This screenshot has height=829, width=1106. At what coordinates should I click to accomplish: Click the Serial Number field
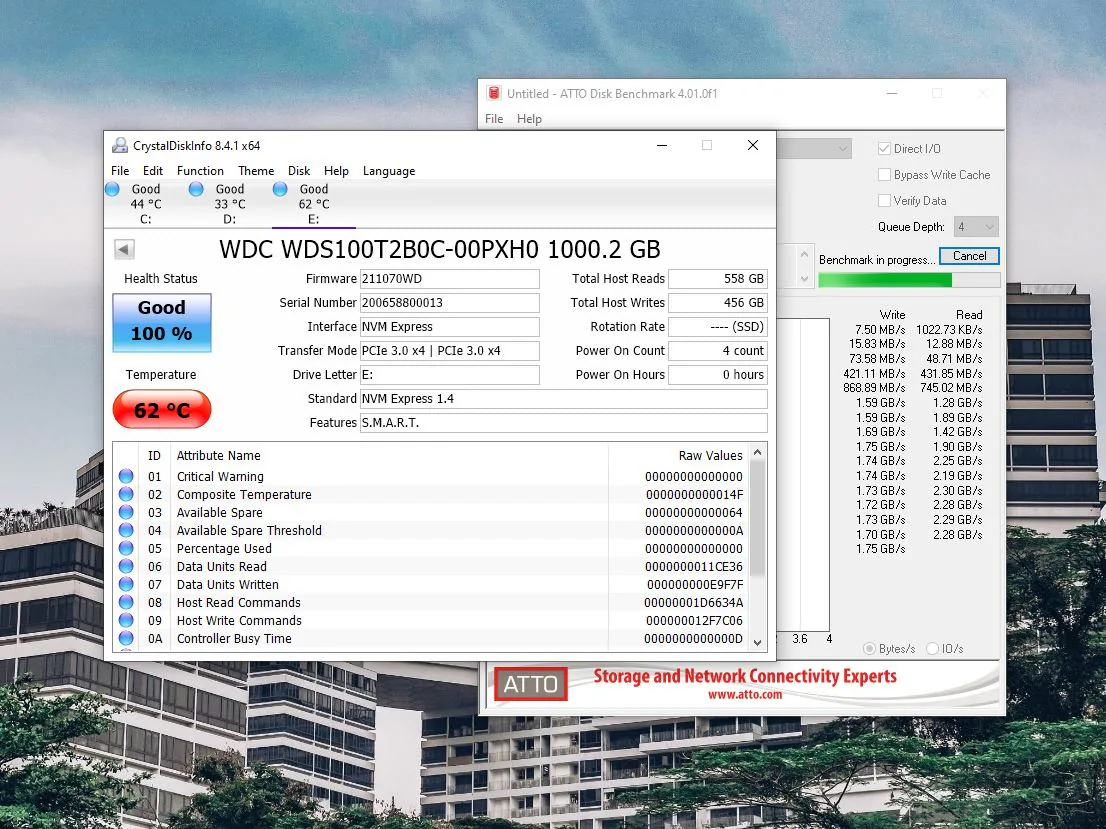(449, 303)
